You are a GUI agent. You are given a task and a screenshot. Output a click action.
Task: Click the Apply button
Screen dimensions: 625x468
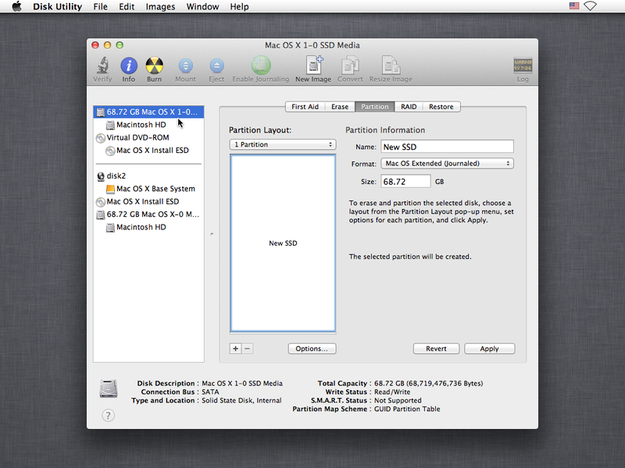[489, 349]
